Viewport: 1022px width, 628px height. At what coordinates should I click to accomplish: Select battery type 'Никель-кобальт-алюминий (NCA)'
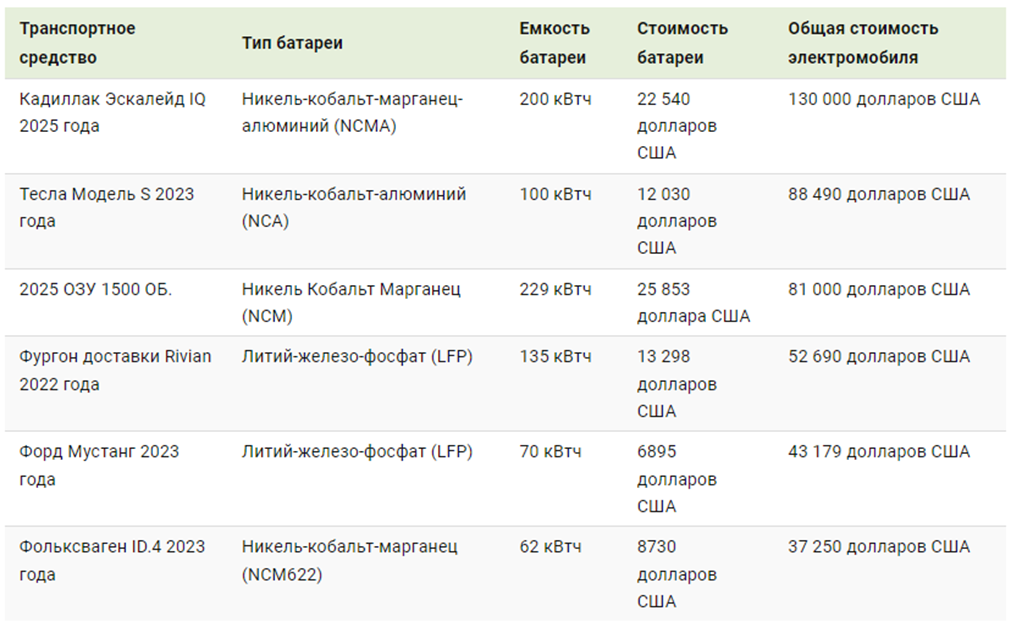point(353,207)
